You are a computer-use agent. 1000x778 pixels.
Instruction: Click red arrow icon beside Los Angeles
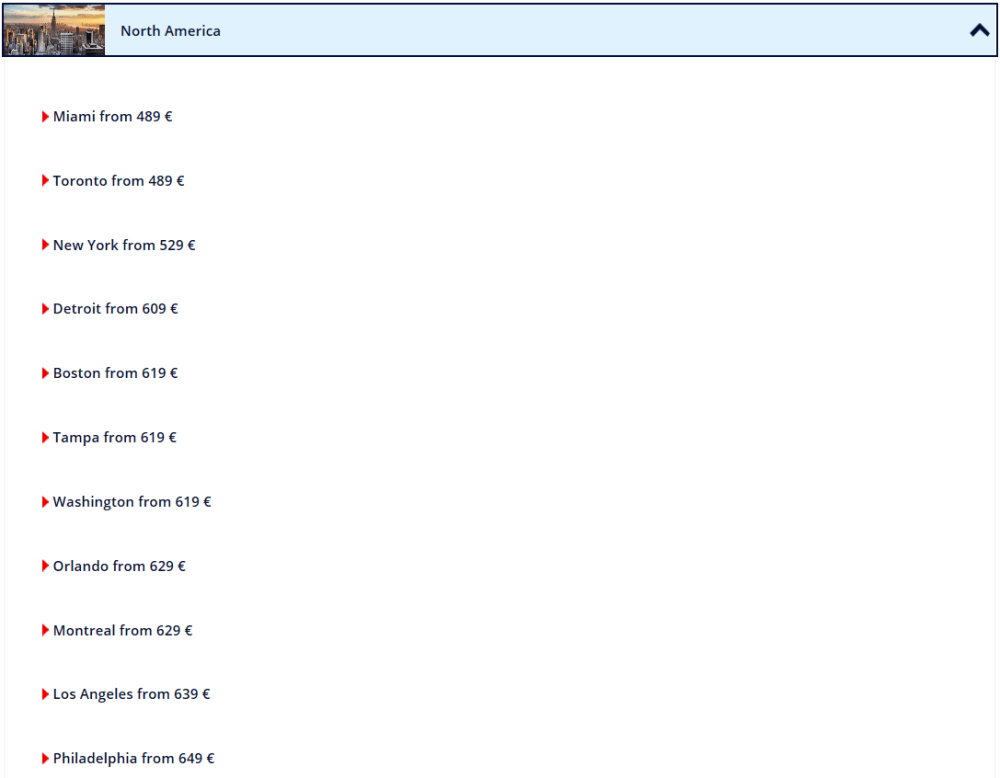coord(45,694)
